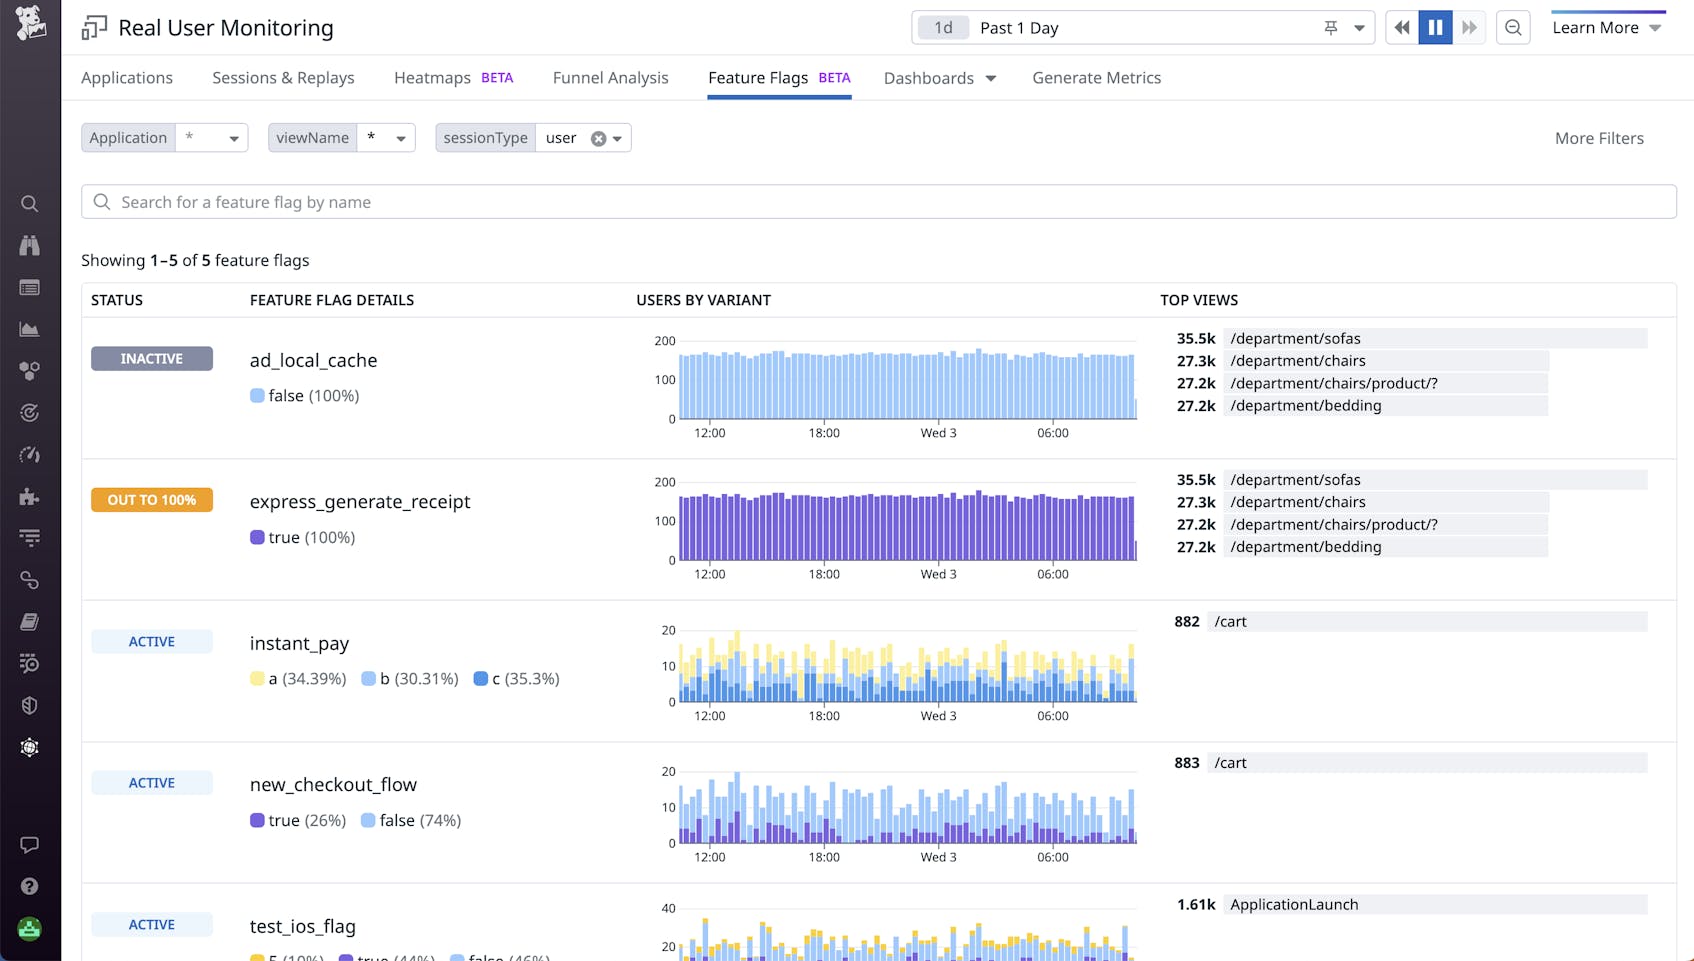The image size is (1694, 961).
Task: Select the Events list icon in the sidebar
Action: [x=30, y=287]
